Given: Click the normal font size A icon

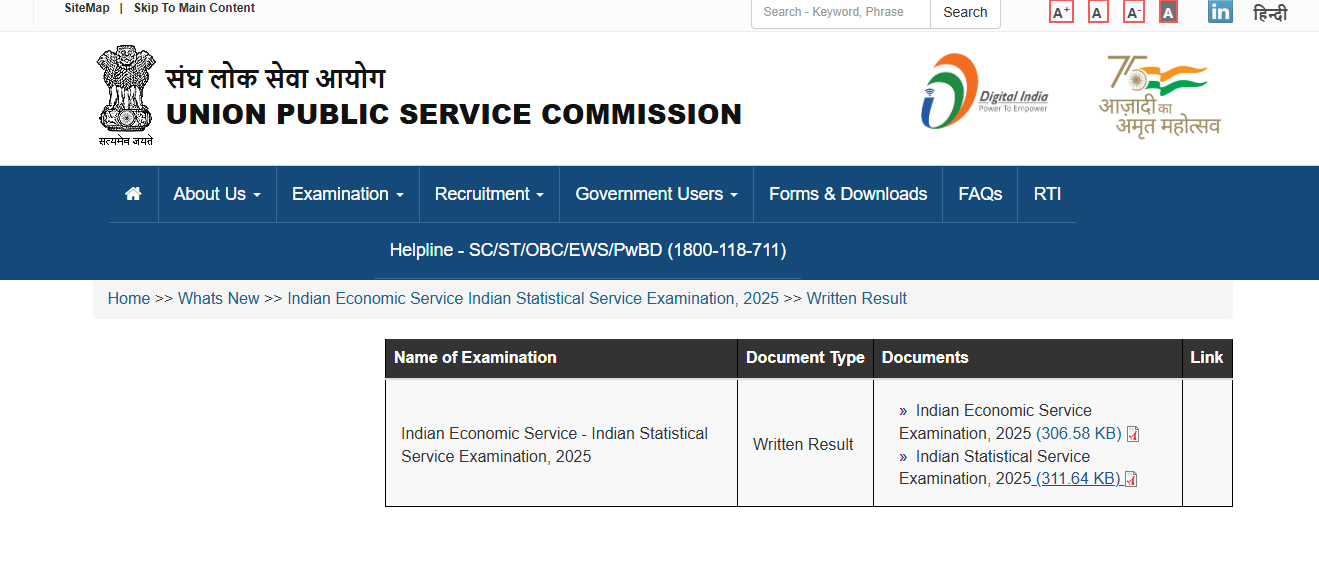Looking at the screenshot, I should point(1098,13).
